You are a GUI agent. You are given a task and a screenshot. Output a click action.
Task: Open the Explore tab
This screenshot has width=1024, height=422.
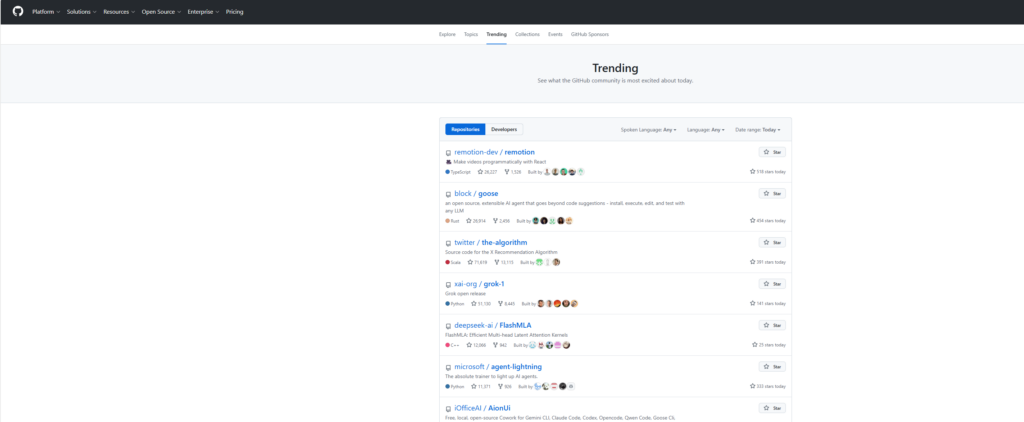coord(447,34)
